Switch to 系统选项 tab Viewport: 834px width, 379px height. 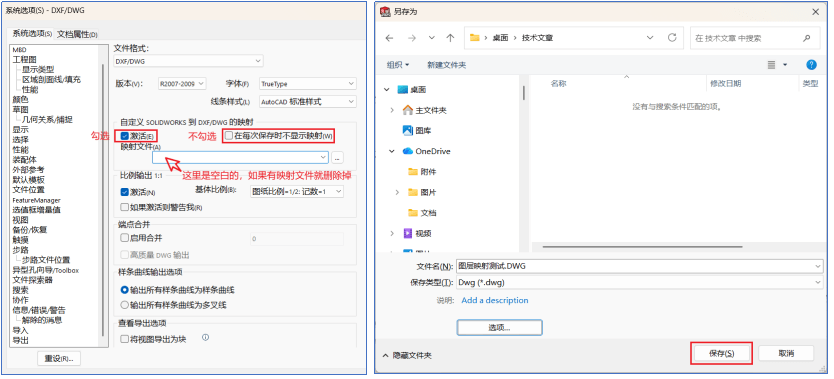point(32,33)
